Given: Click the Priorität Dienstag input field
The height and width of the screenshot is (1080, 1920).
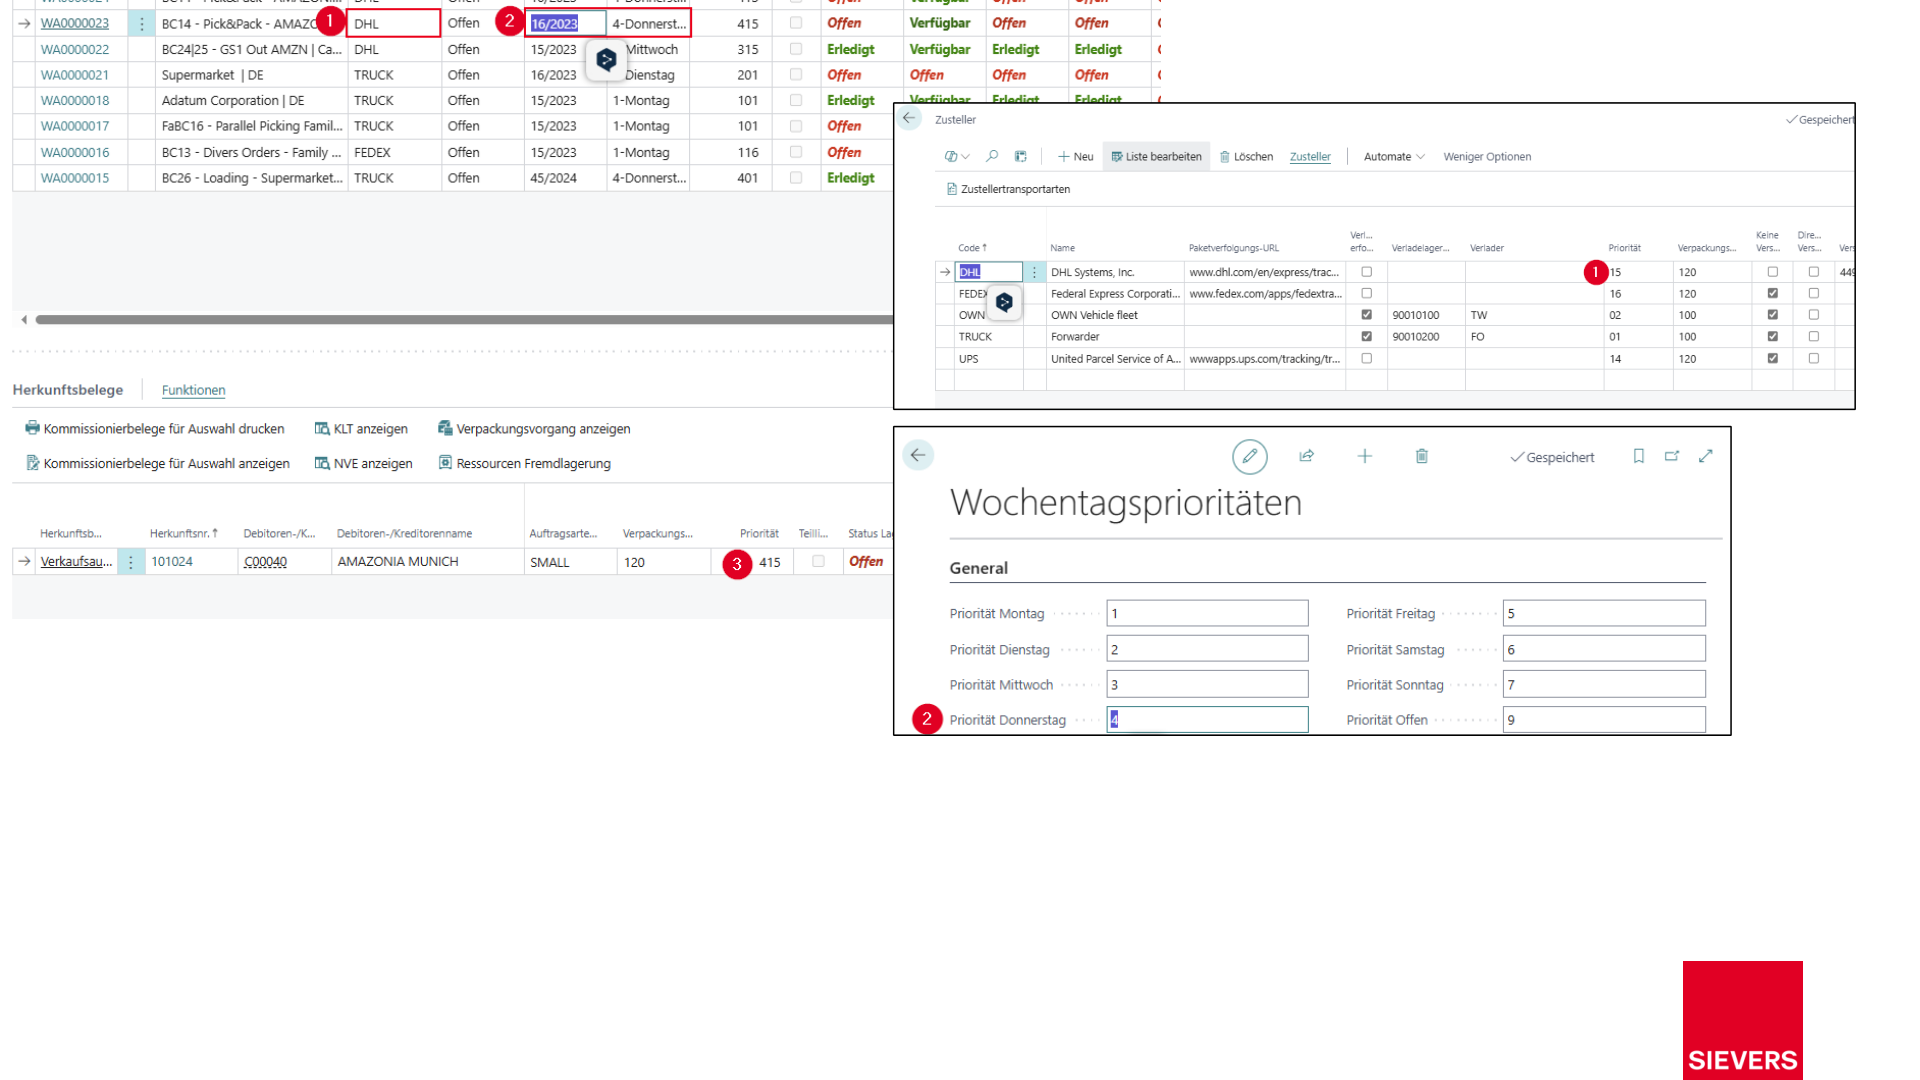Looking at the screenshot, I should [x=1207, y=649].
